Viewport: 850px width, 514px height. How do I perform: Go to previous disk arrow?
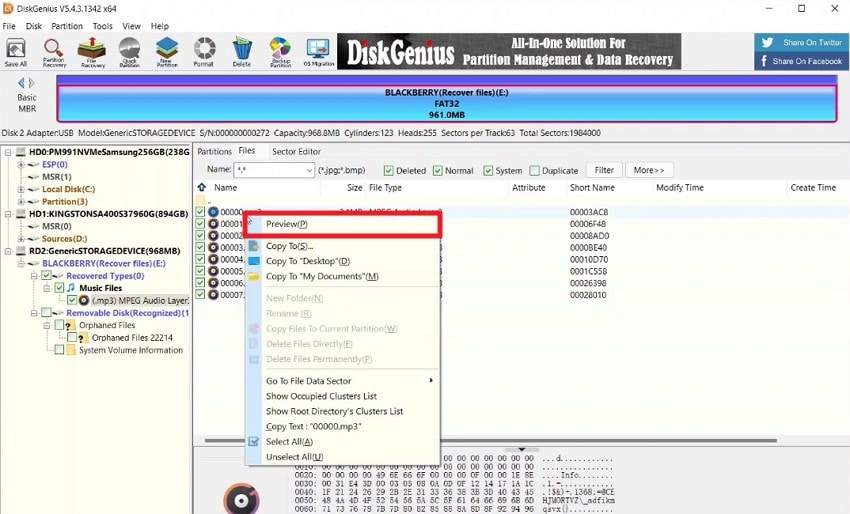21,83
